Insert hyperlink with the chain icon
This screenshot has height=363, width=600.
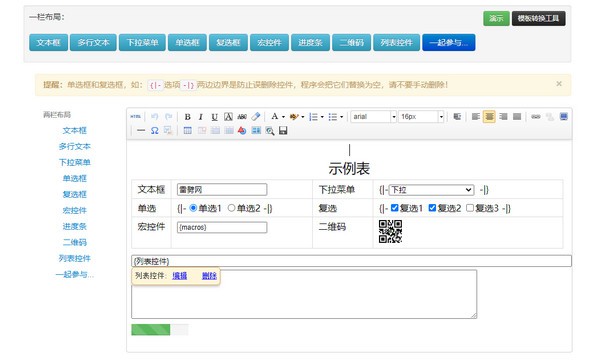tap(536, 116)
